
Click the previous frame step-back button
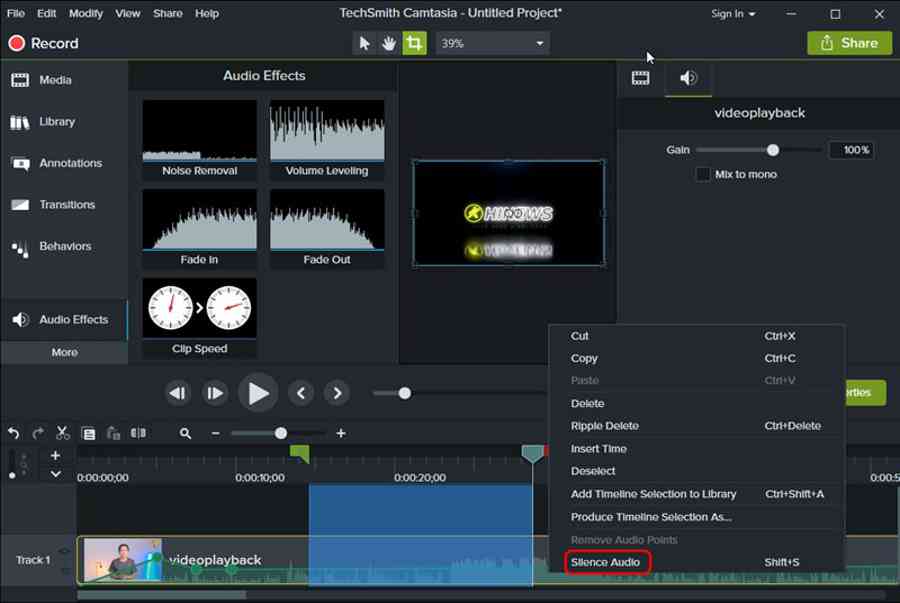tap(178, 393)
